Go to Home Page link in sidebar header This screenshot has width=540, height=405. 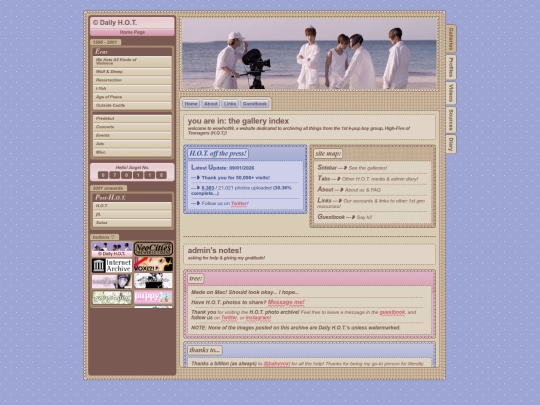(132, 32)
